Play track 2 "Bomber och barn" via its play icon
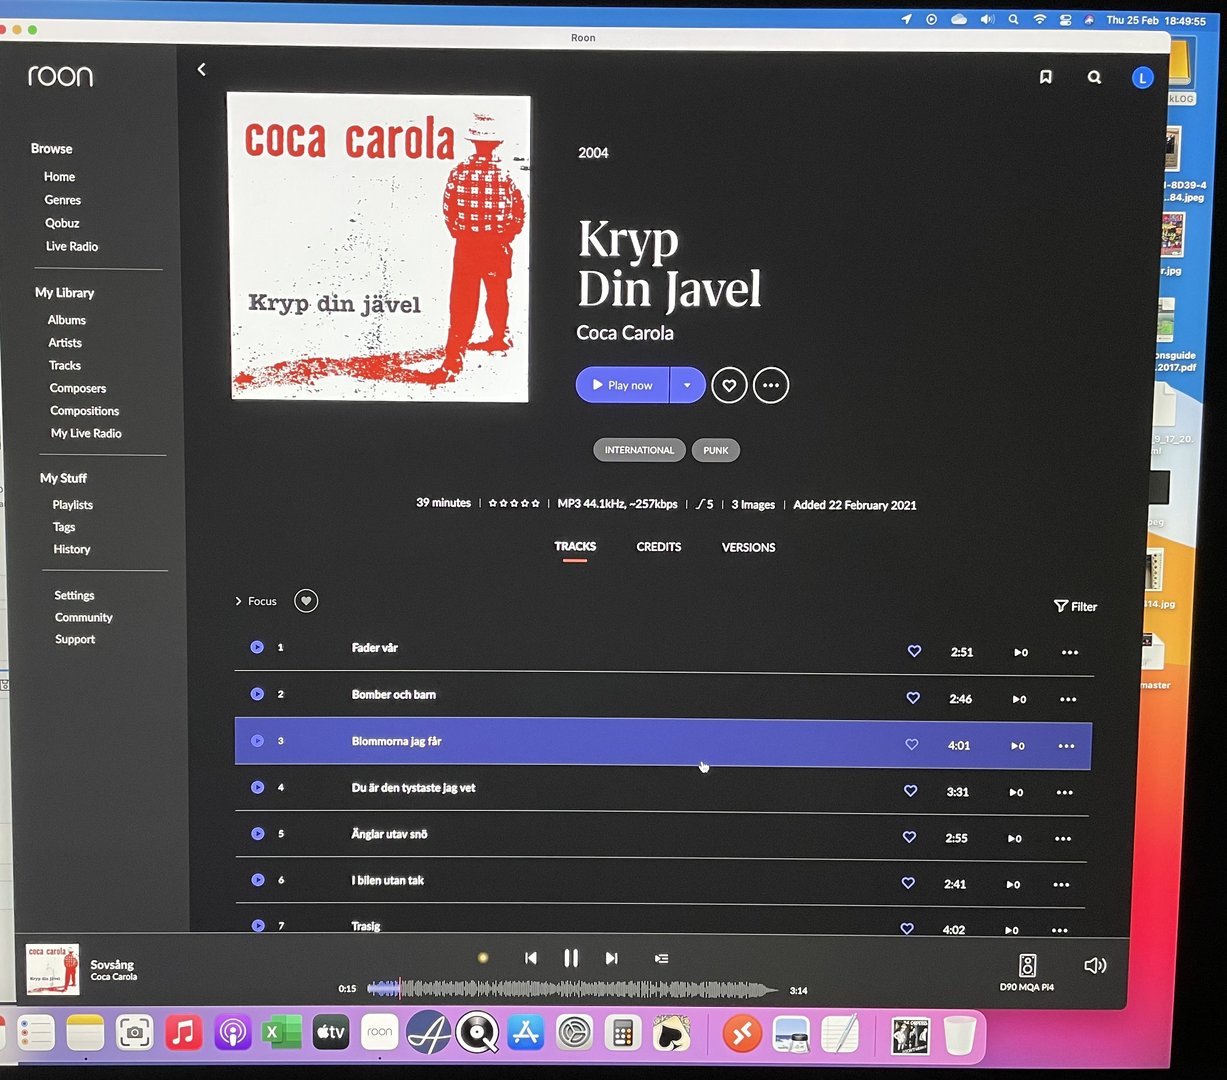1227x1080 pixels. point(257,694)
